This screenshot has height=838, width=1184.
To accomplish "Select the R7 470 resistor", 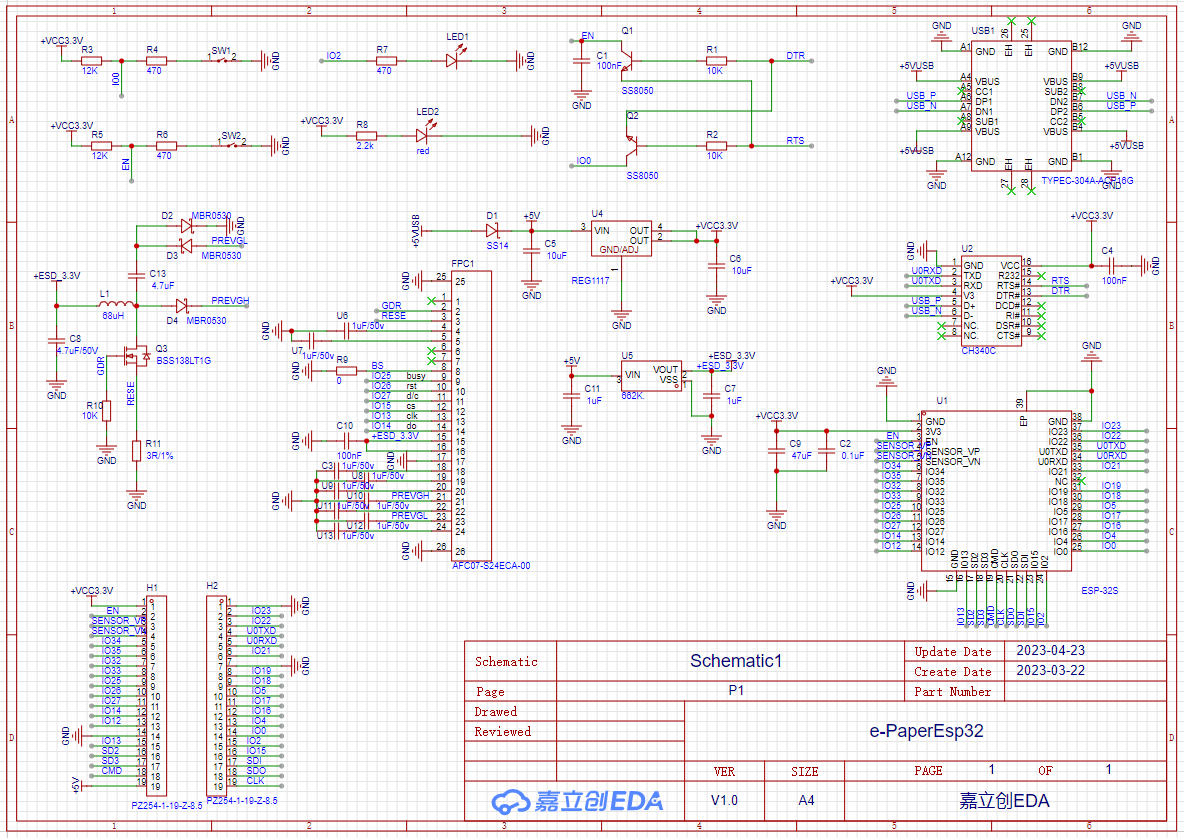I will tap(384, 61).
